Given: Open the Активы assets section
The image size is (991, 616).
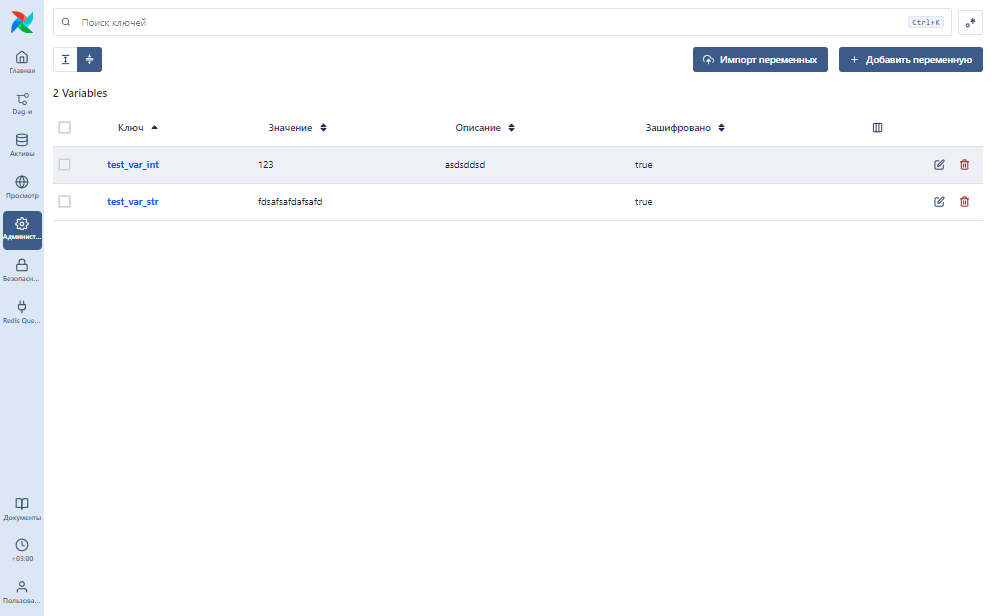Looking at the screenshot, I should (x=22, y=146).
